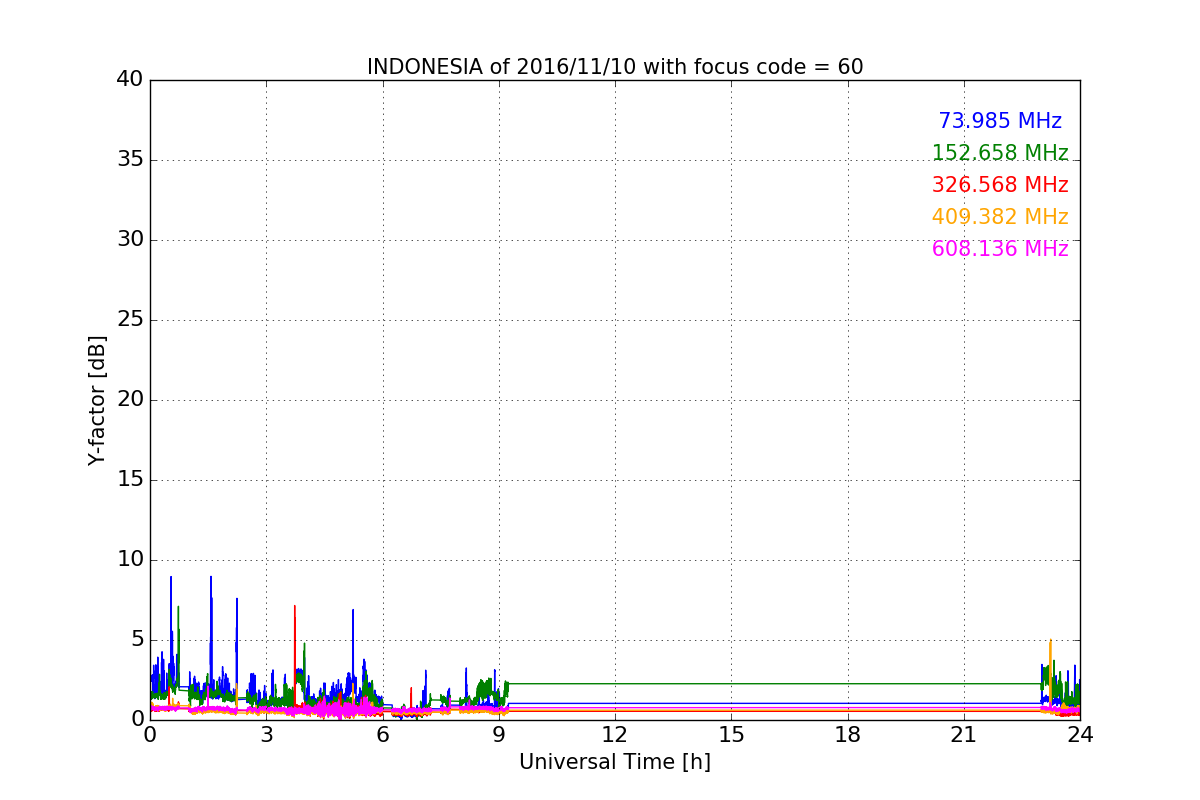Click the y-axis tick value 30
Screen dimensions: 1200x800
click(129, 240)
